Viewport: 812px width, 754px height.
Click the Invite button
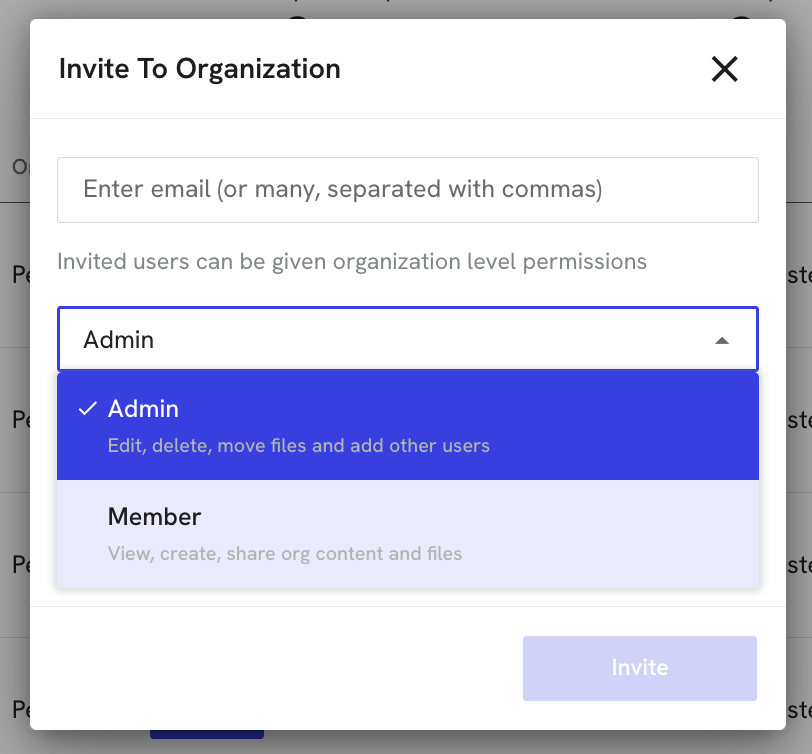639,667
